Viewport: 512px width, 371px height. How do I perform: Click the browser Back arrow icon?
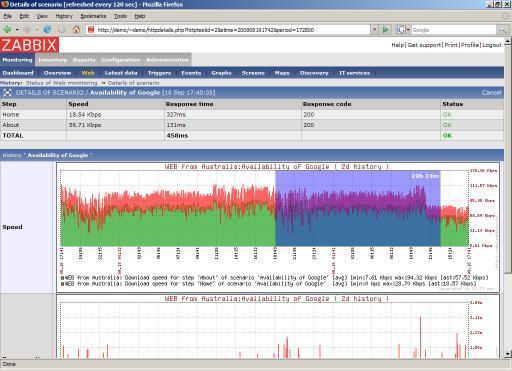point(7,30)
